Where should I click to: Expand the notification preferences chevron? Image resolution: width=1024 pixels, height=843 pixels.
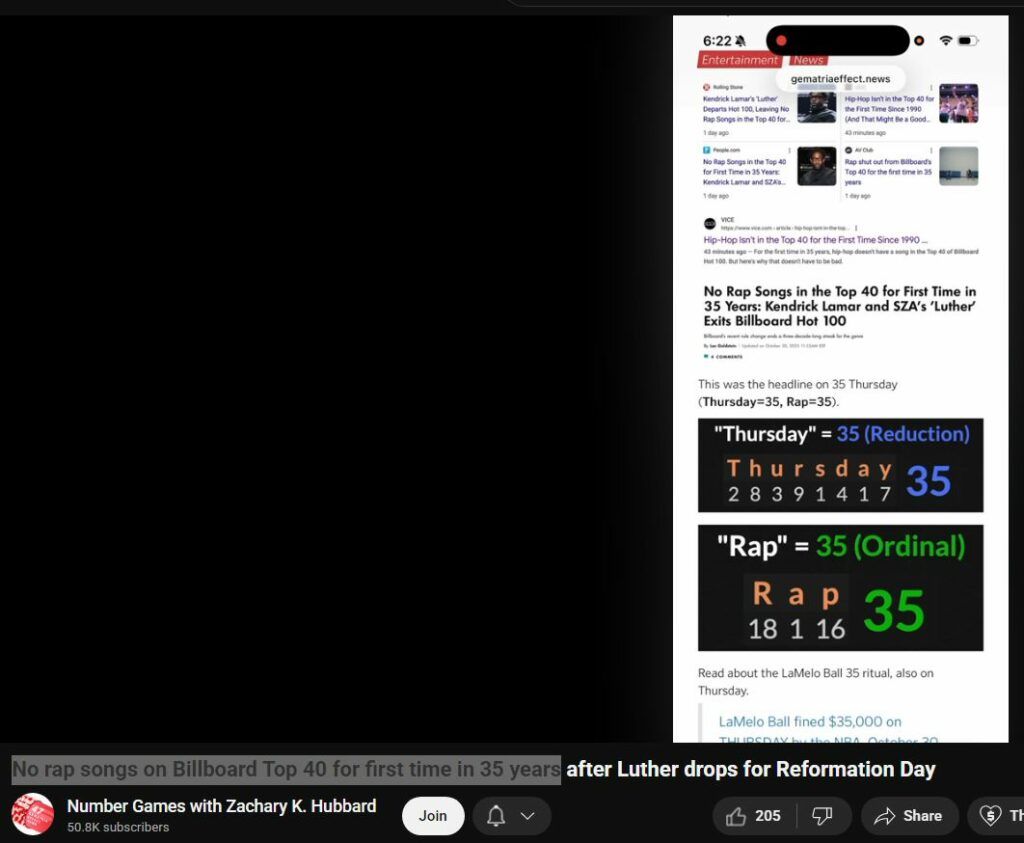click(x=528, y=816)
